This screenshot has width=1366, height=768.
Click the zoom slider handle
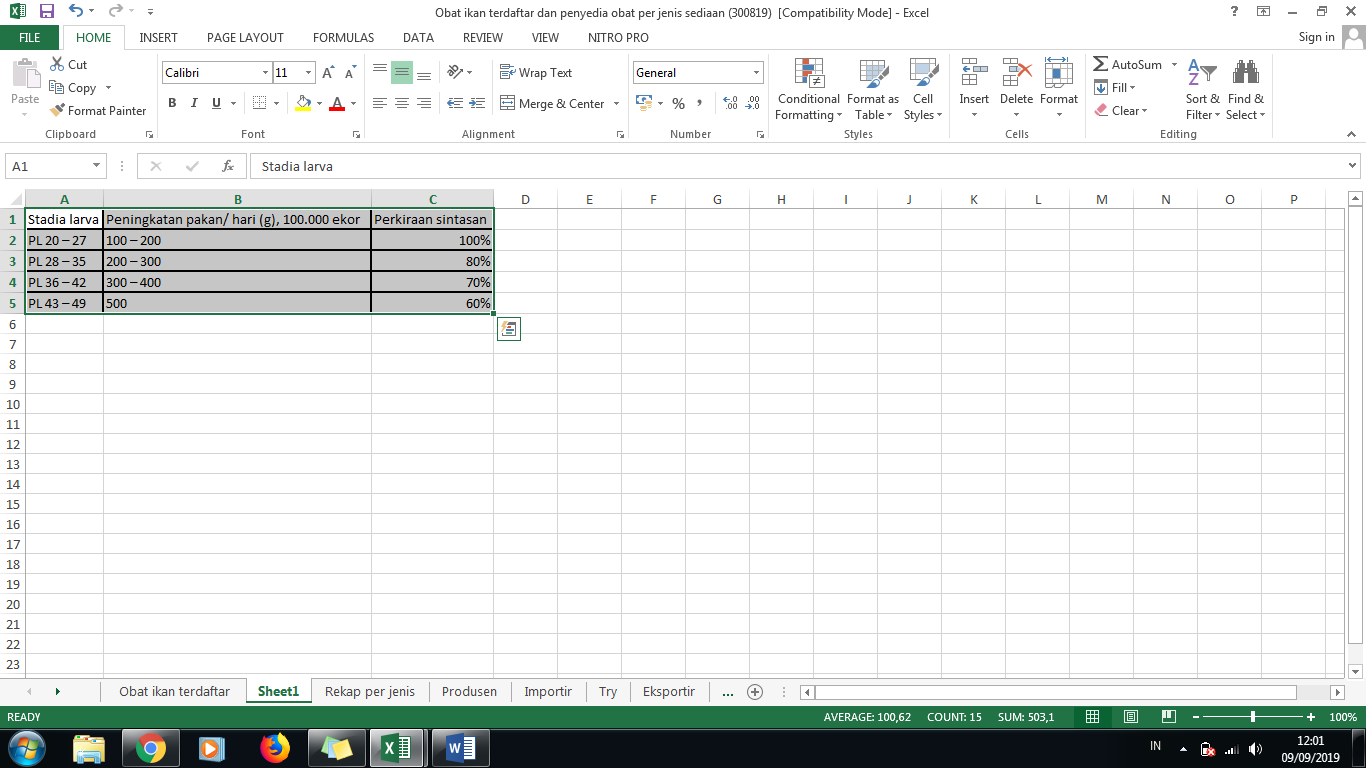click(x=1253, y=717)
